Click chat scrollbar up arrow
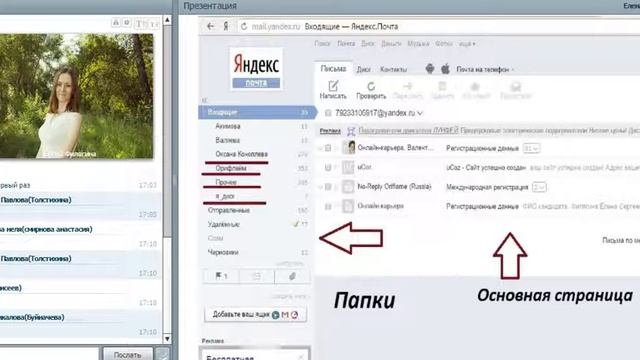Viewport: 640px width, 360px height. (x=167, y=19)
